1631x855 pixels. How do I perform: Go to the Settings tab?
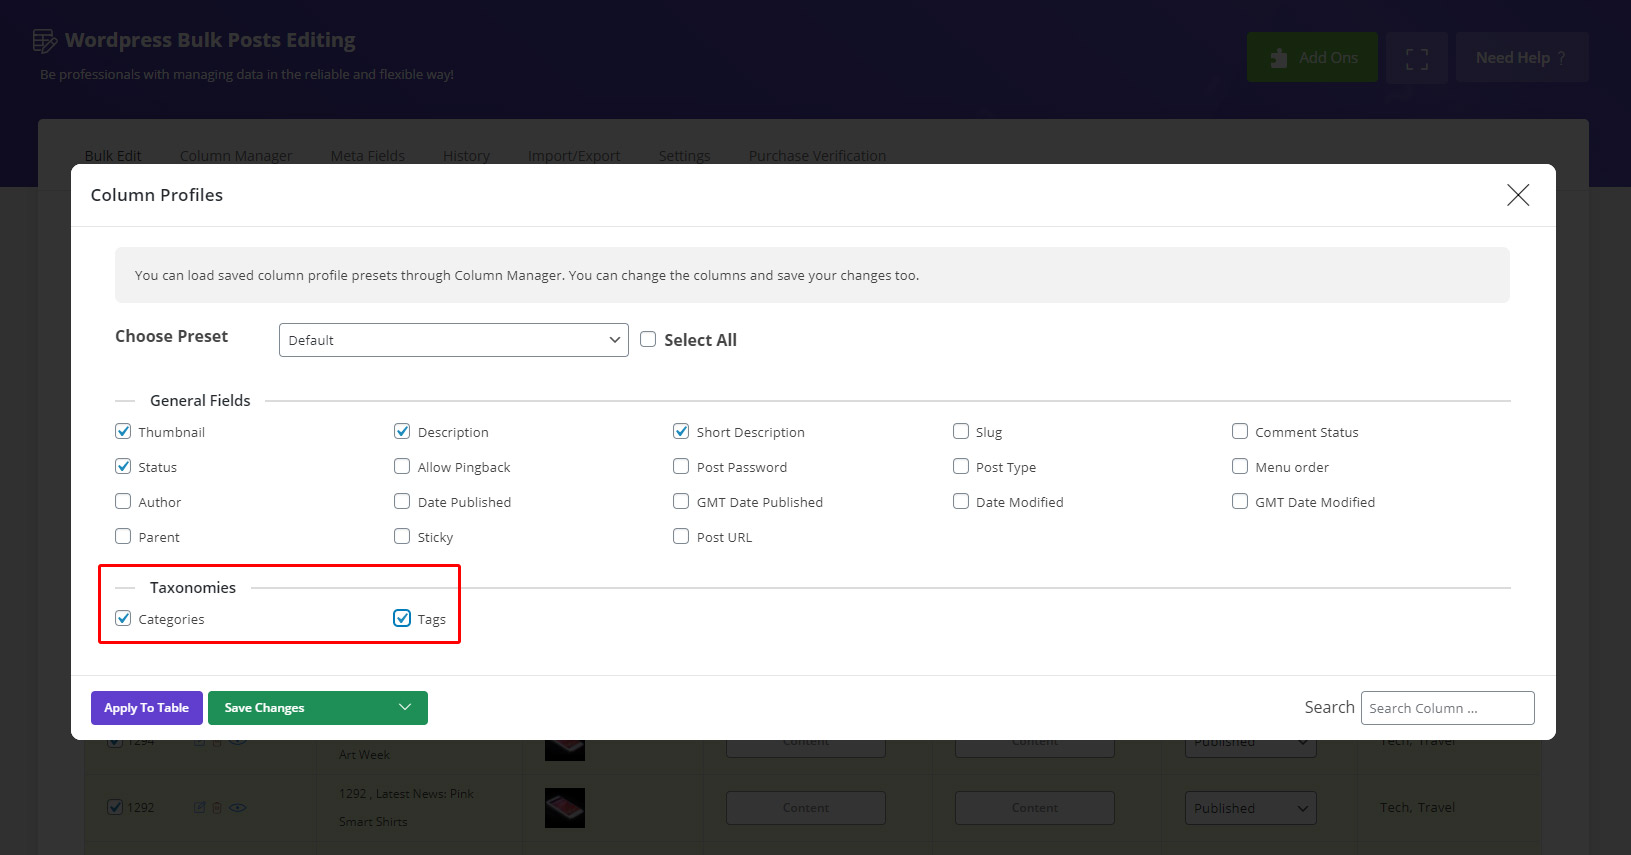click(x=684, y=156)
